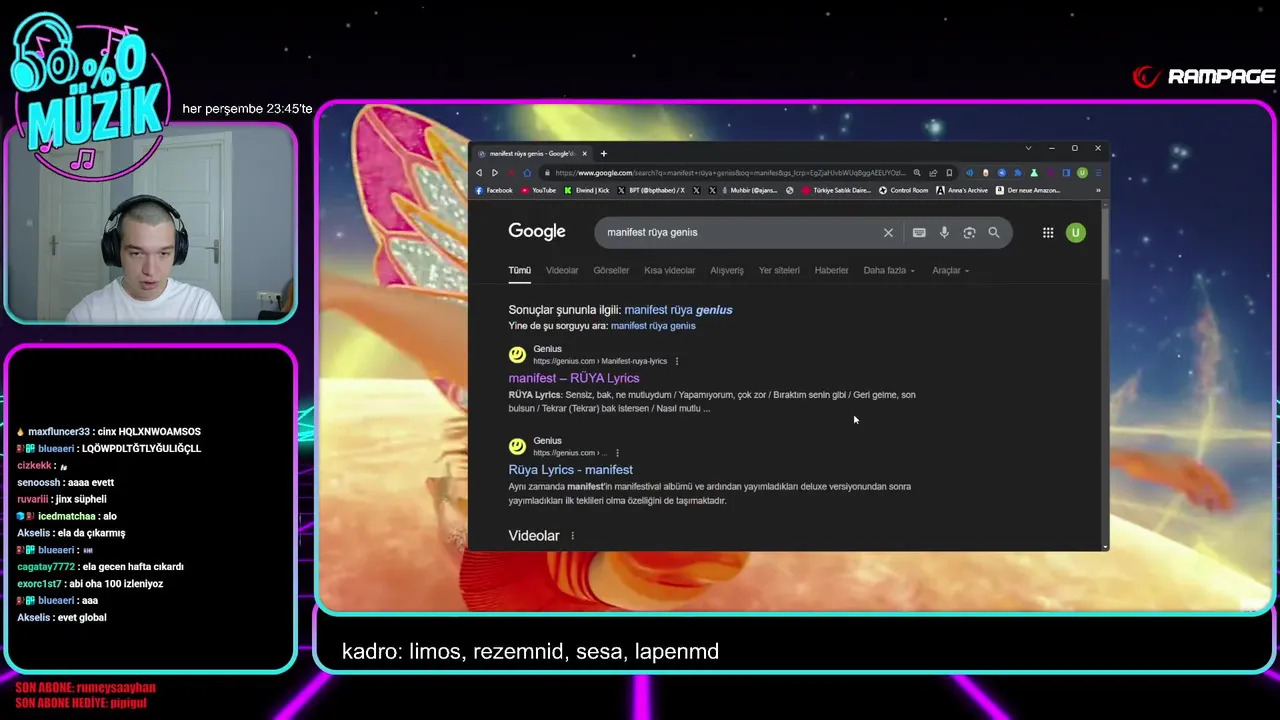Zoom the page with the address bar magnifier
Screen dimensions: 1280x720
click(917, 173)
